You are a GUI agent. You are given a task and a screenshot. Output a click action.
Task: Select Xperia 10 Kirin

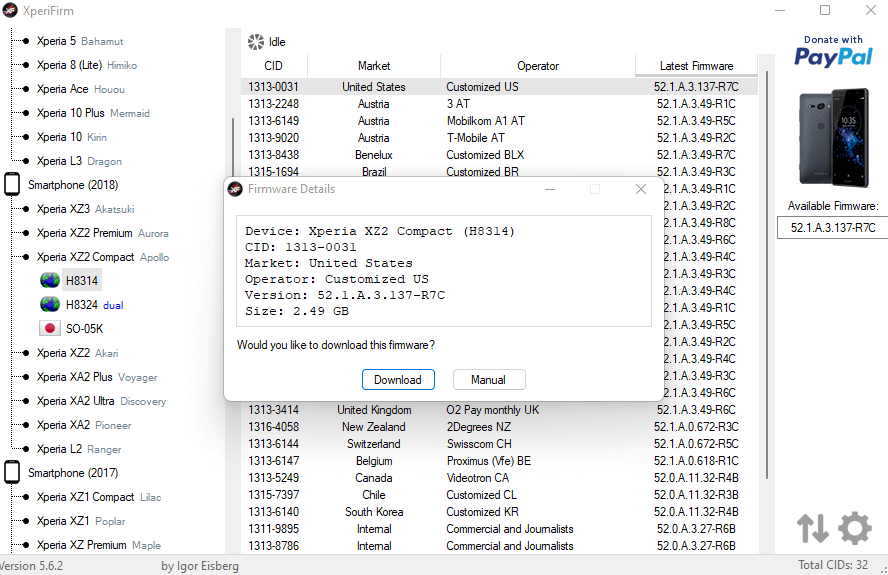(x=71, y=137)
